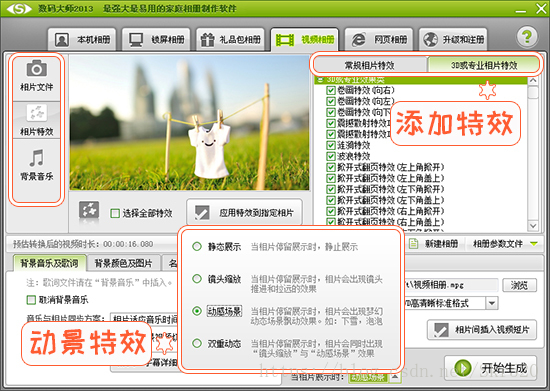Screen dimensions: 550x391
Task: Uncheck 掀开式翻页特效 (左下角掀开)
Action: tap(330, 189)
